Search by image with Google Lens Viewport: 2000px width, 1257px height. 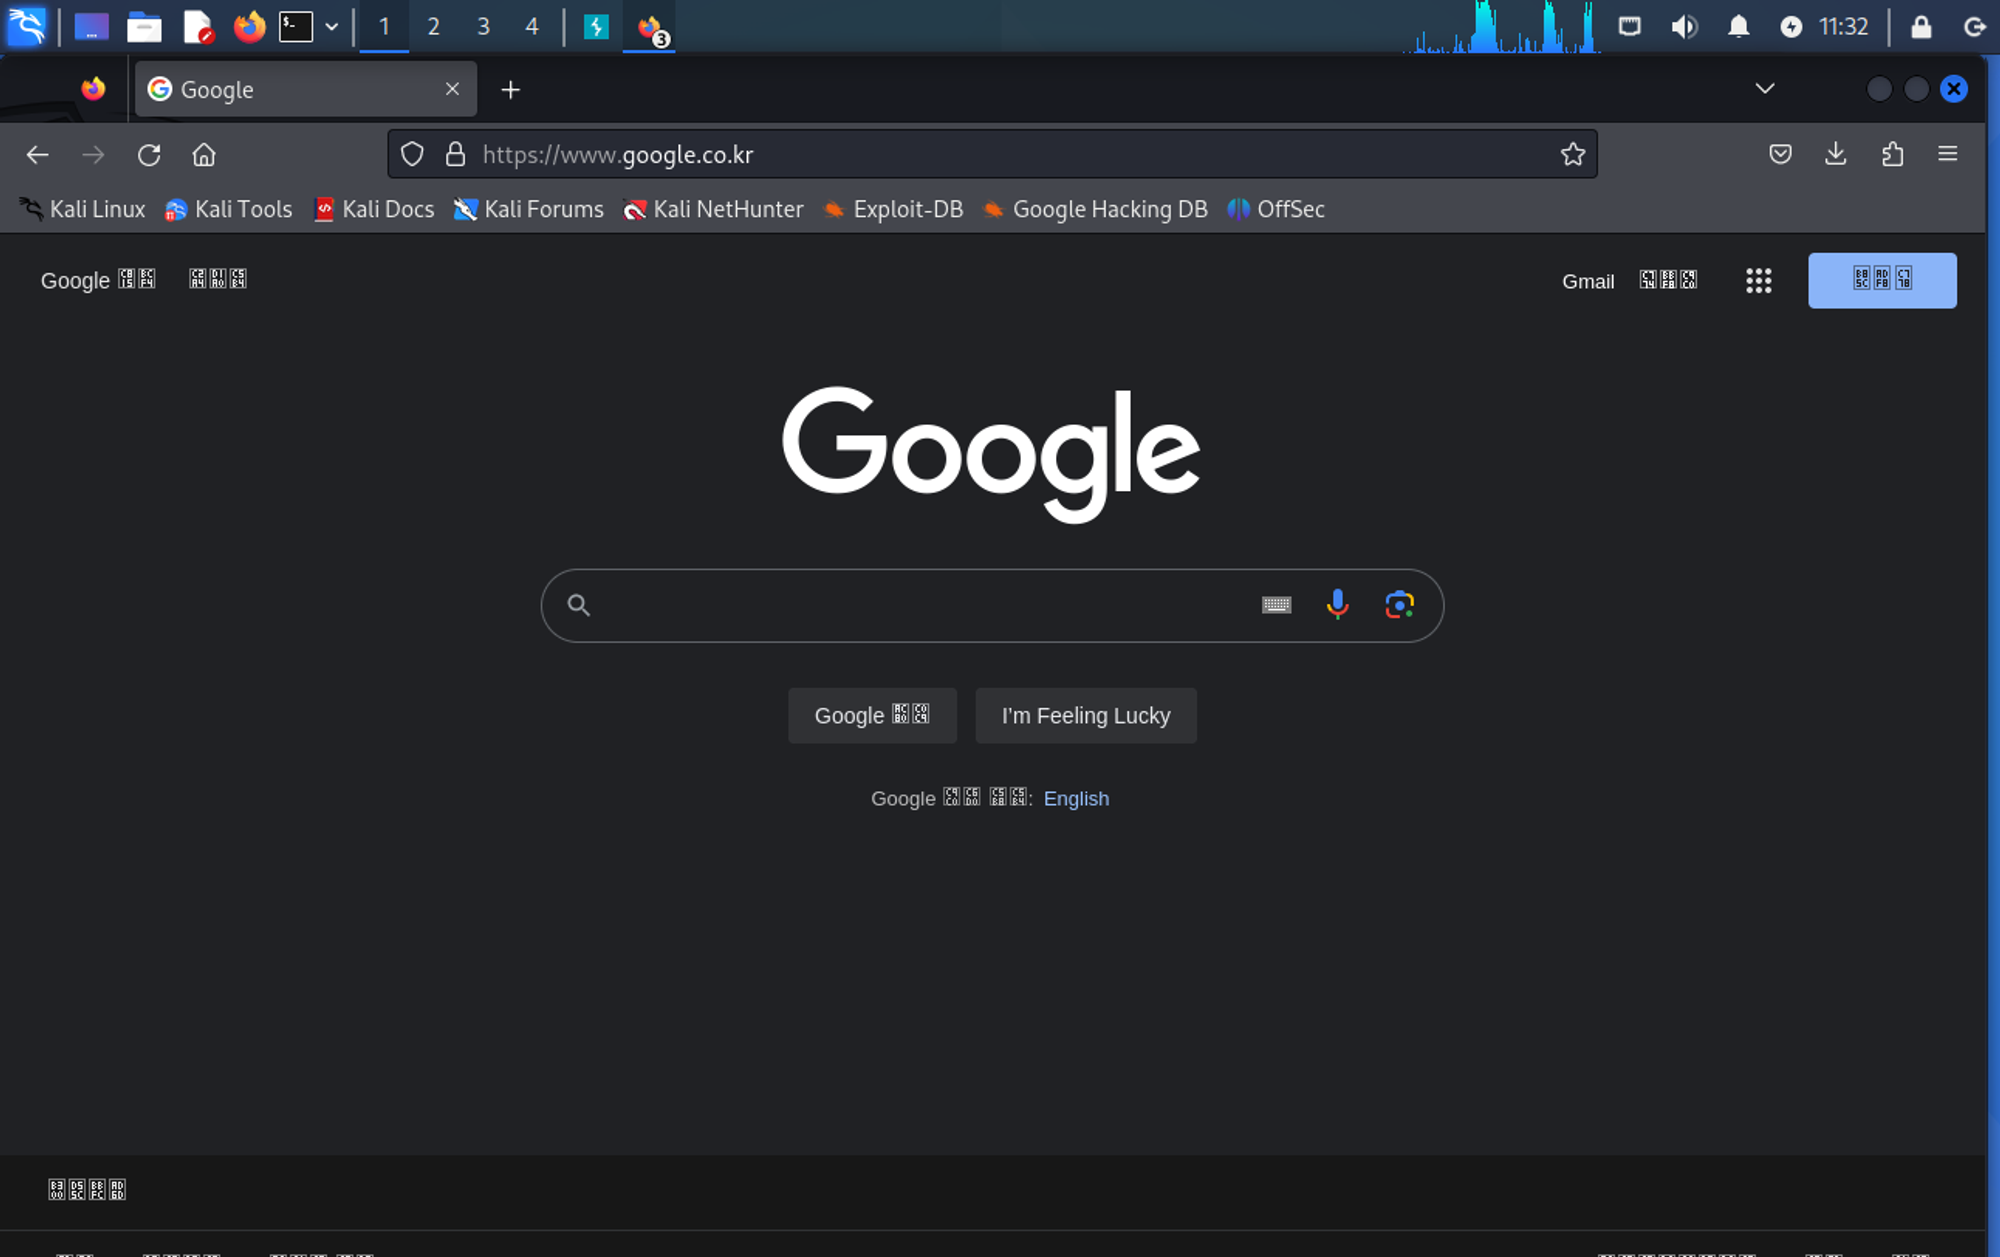point(1399,605)
